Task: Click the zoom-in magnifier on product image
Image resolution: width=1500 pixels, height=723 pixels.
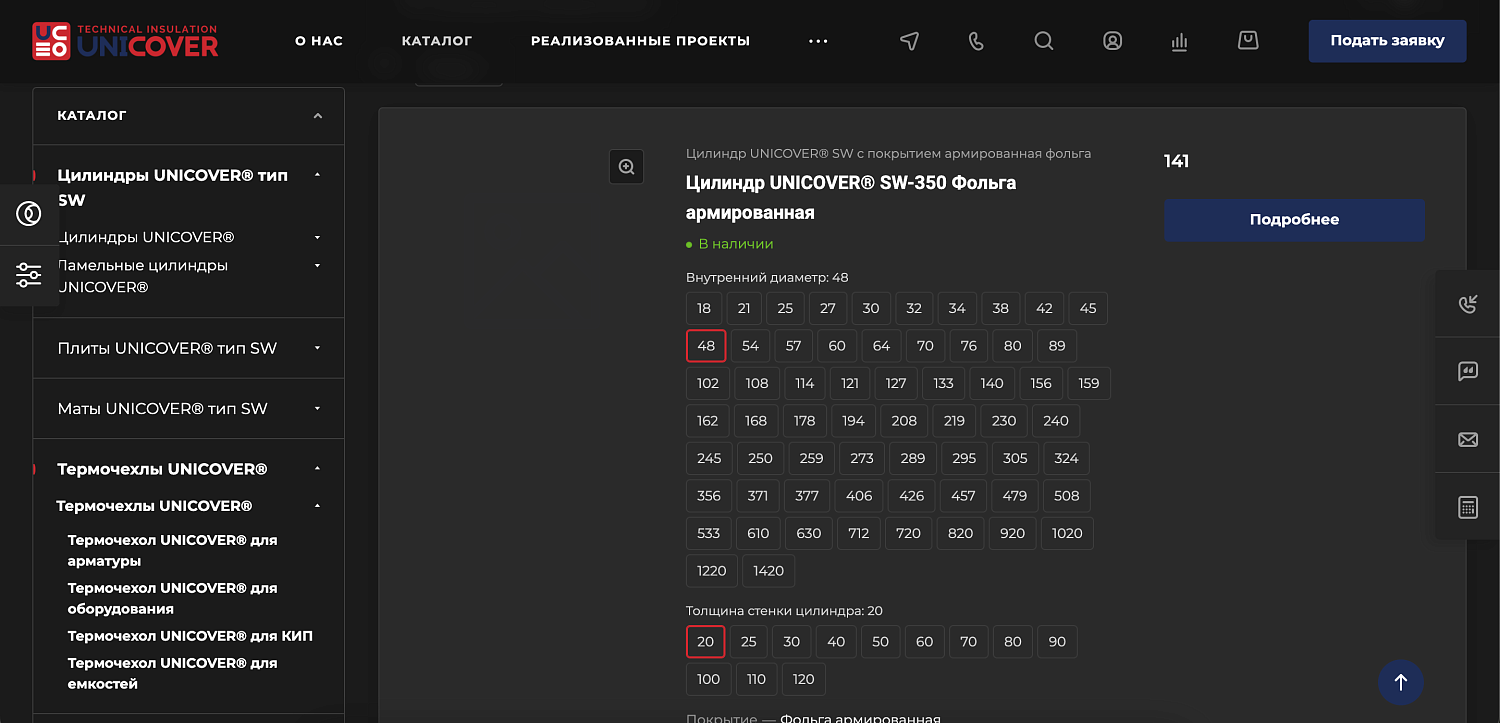Action: [x=627, y=167]
